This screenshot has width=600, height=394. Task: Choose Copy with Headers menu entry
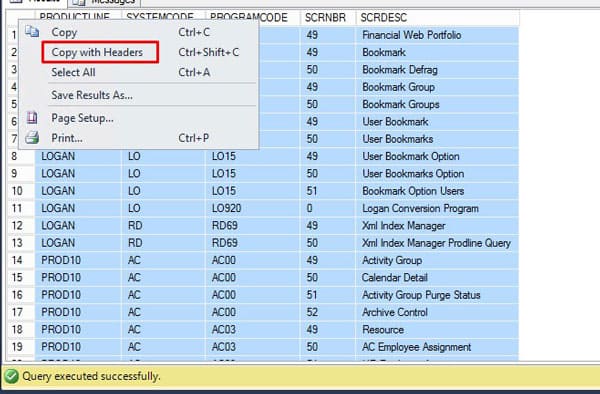click(x=97, y=52)
